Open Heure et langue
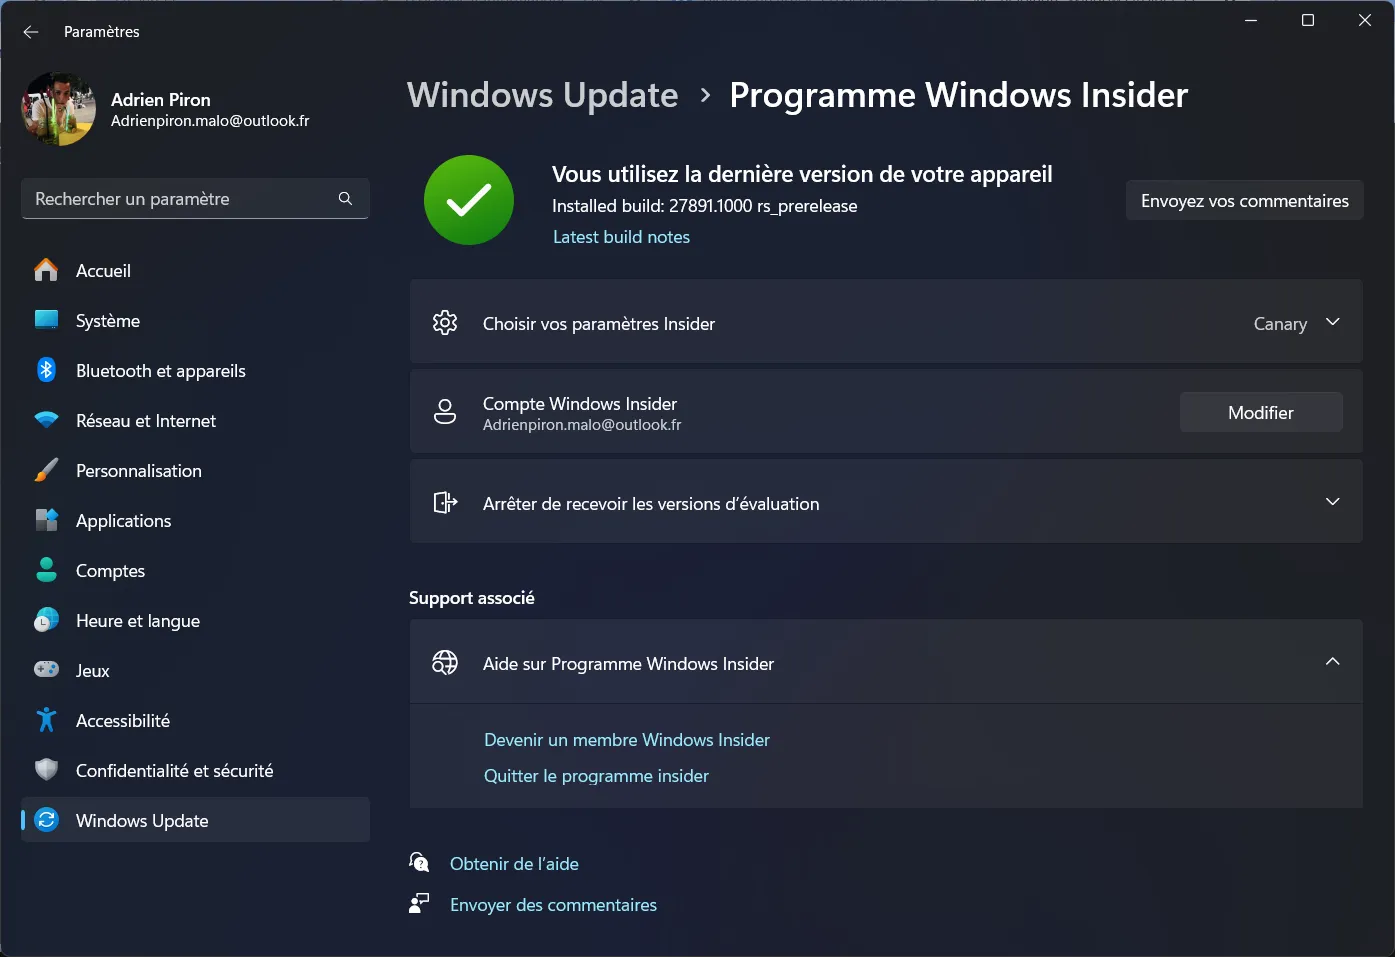This screenshot has width=1395, height=957. click(x=195, y=620)
